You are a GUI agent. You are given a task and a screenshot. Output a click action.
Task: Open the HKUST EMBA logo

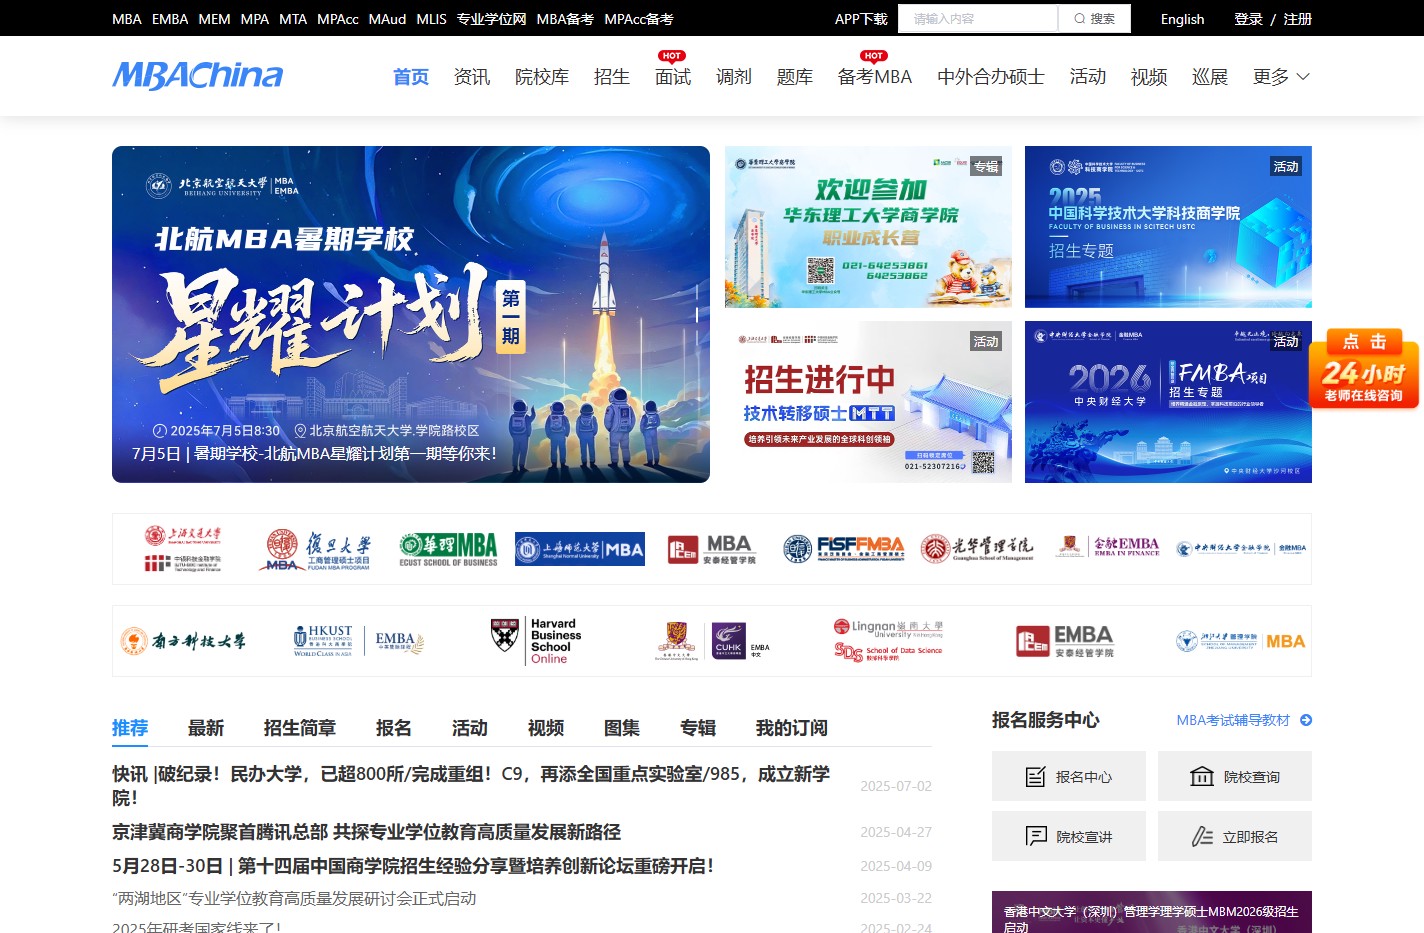[x=359, y=641]
